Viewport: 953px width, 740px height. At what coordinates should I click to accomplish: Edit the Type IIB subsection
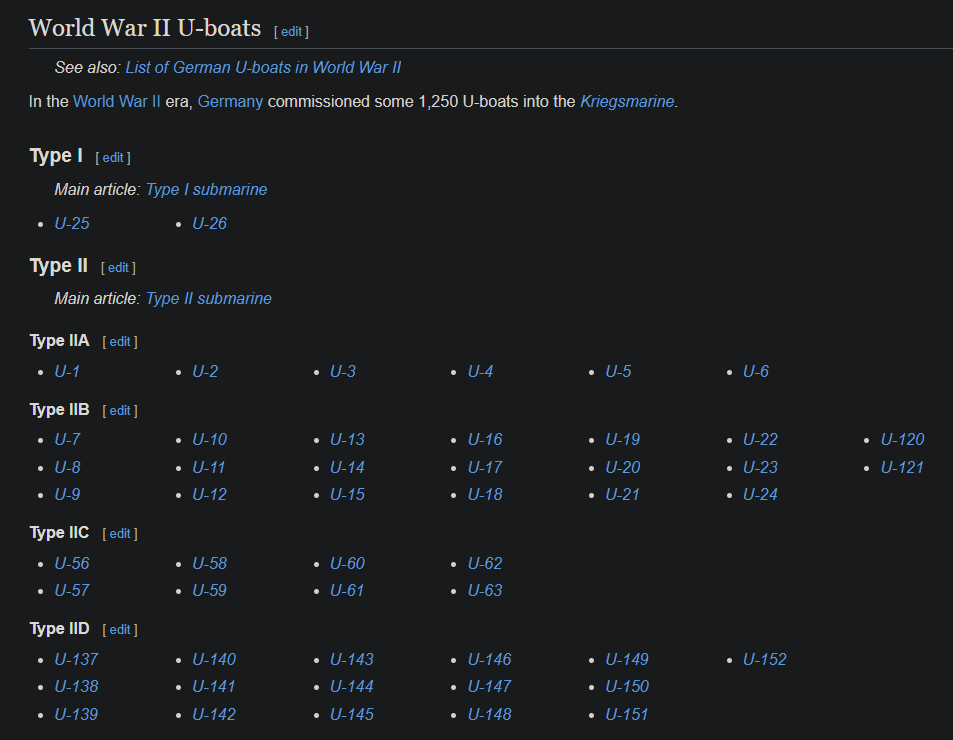point(120,411)
